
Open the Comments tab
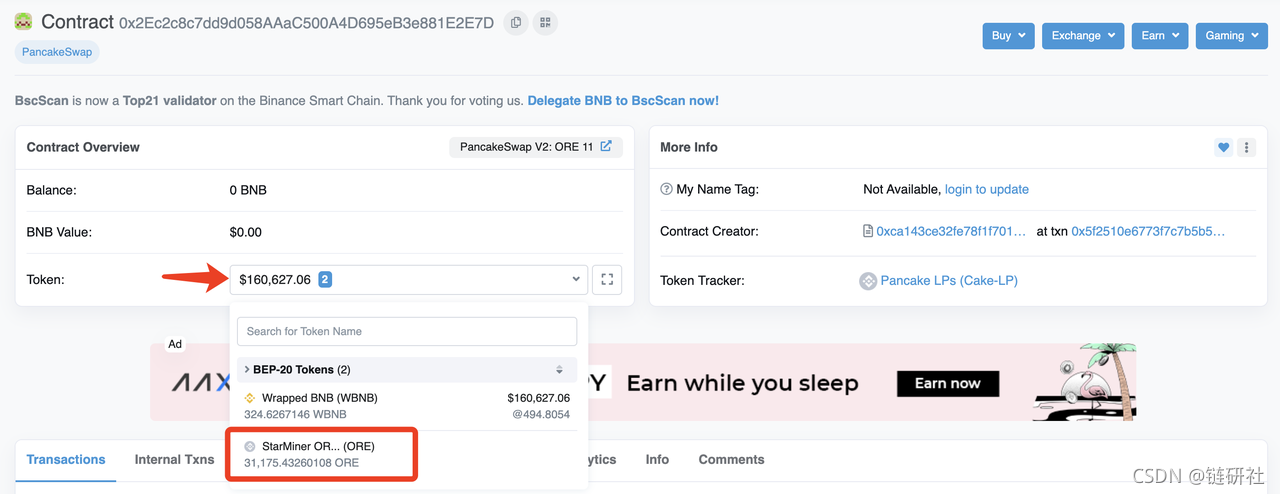point(731,460)
